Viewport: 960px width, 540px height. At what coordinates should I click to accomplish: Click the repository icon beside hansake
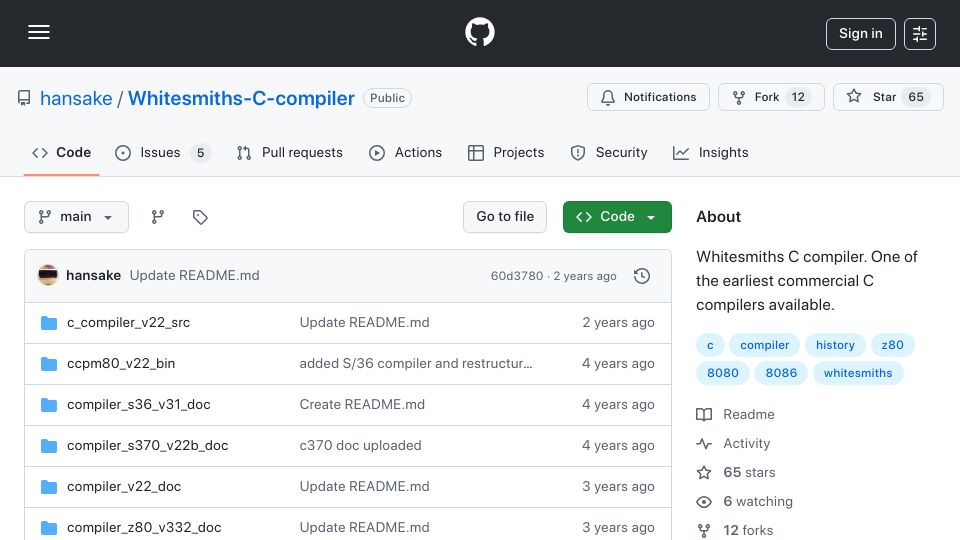[x=24, y=98]
